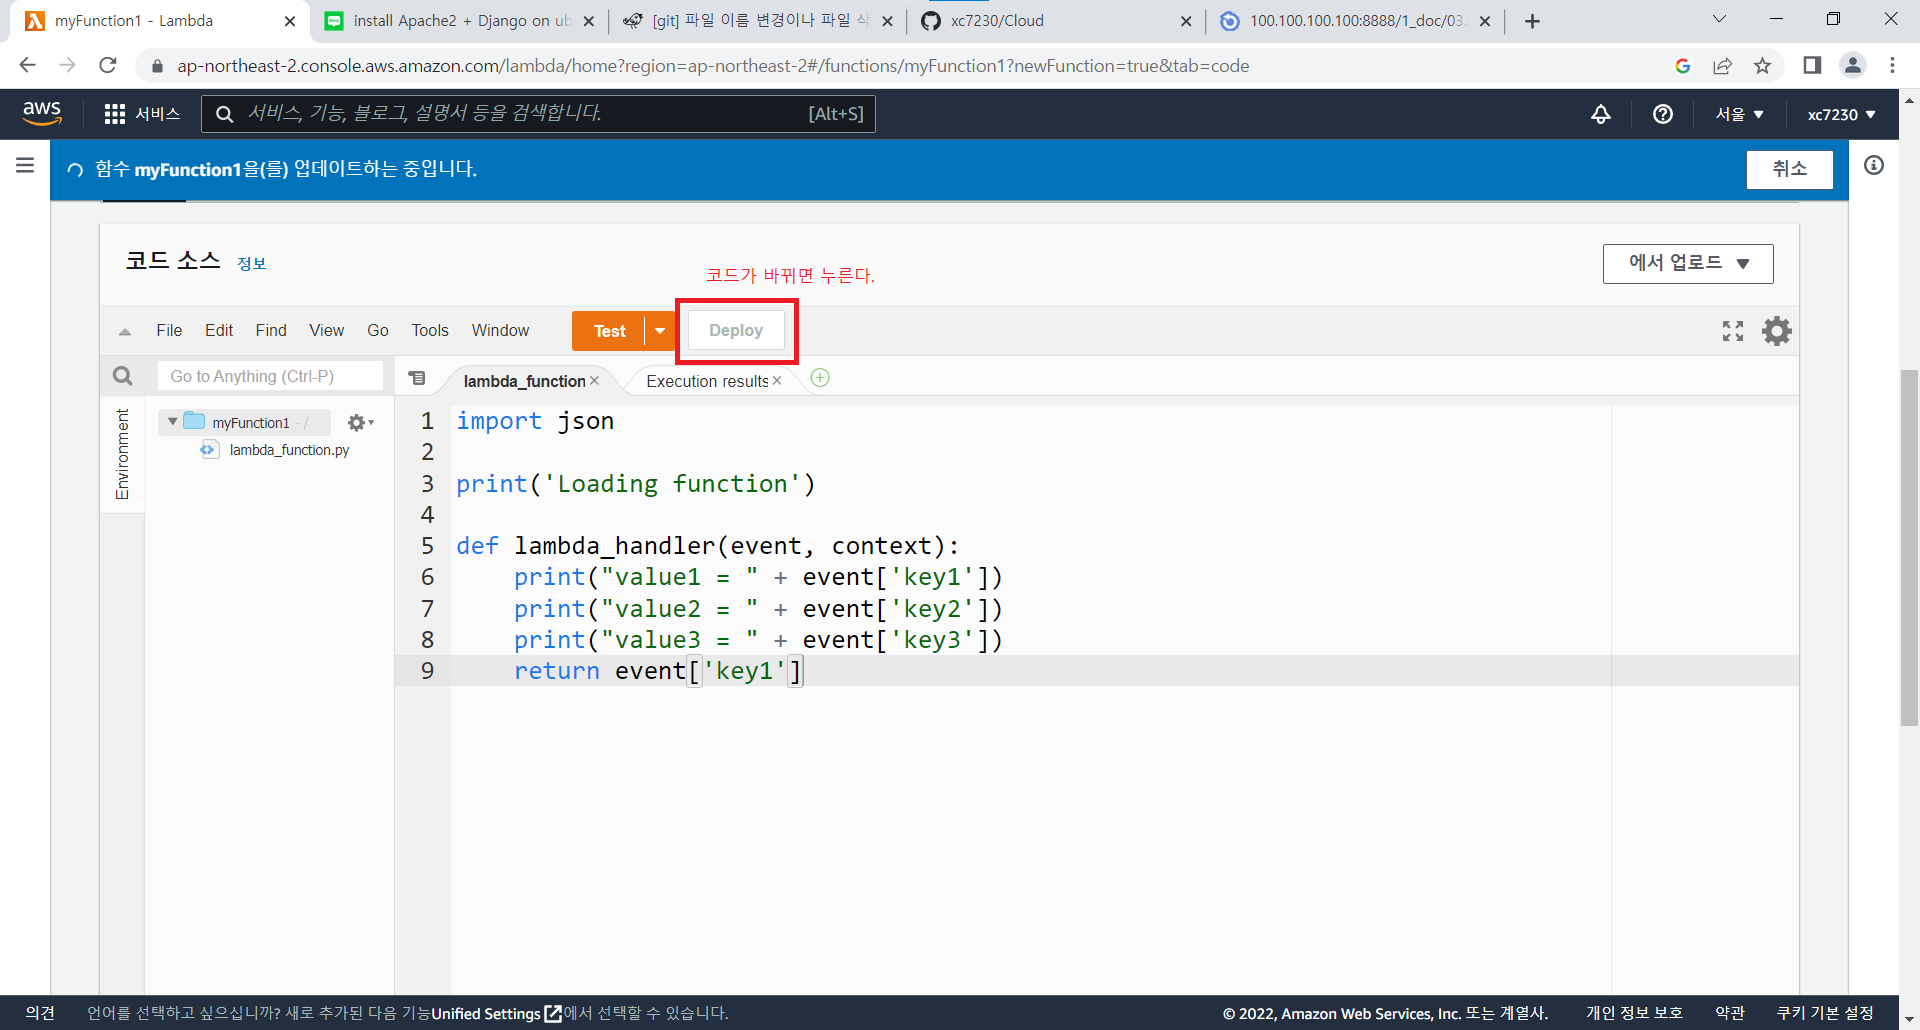This screenshot has width=1920, height=1030.
Task: Open 쿠키 기본 설정 cookie preferences
Action: (1825, 1013)
